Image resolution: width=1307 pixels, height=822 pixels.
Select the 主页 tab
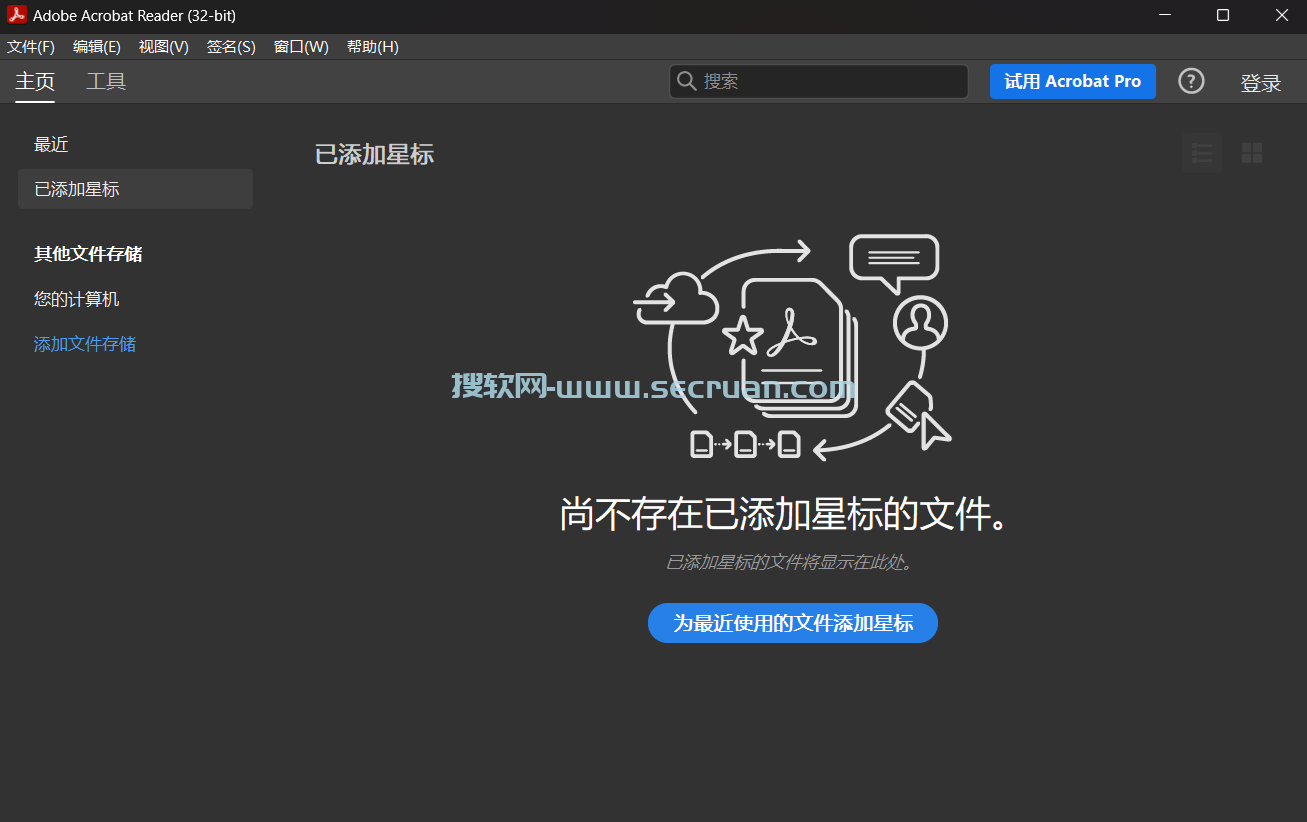[35, 82]
